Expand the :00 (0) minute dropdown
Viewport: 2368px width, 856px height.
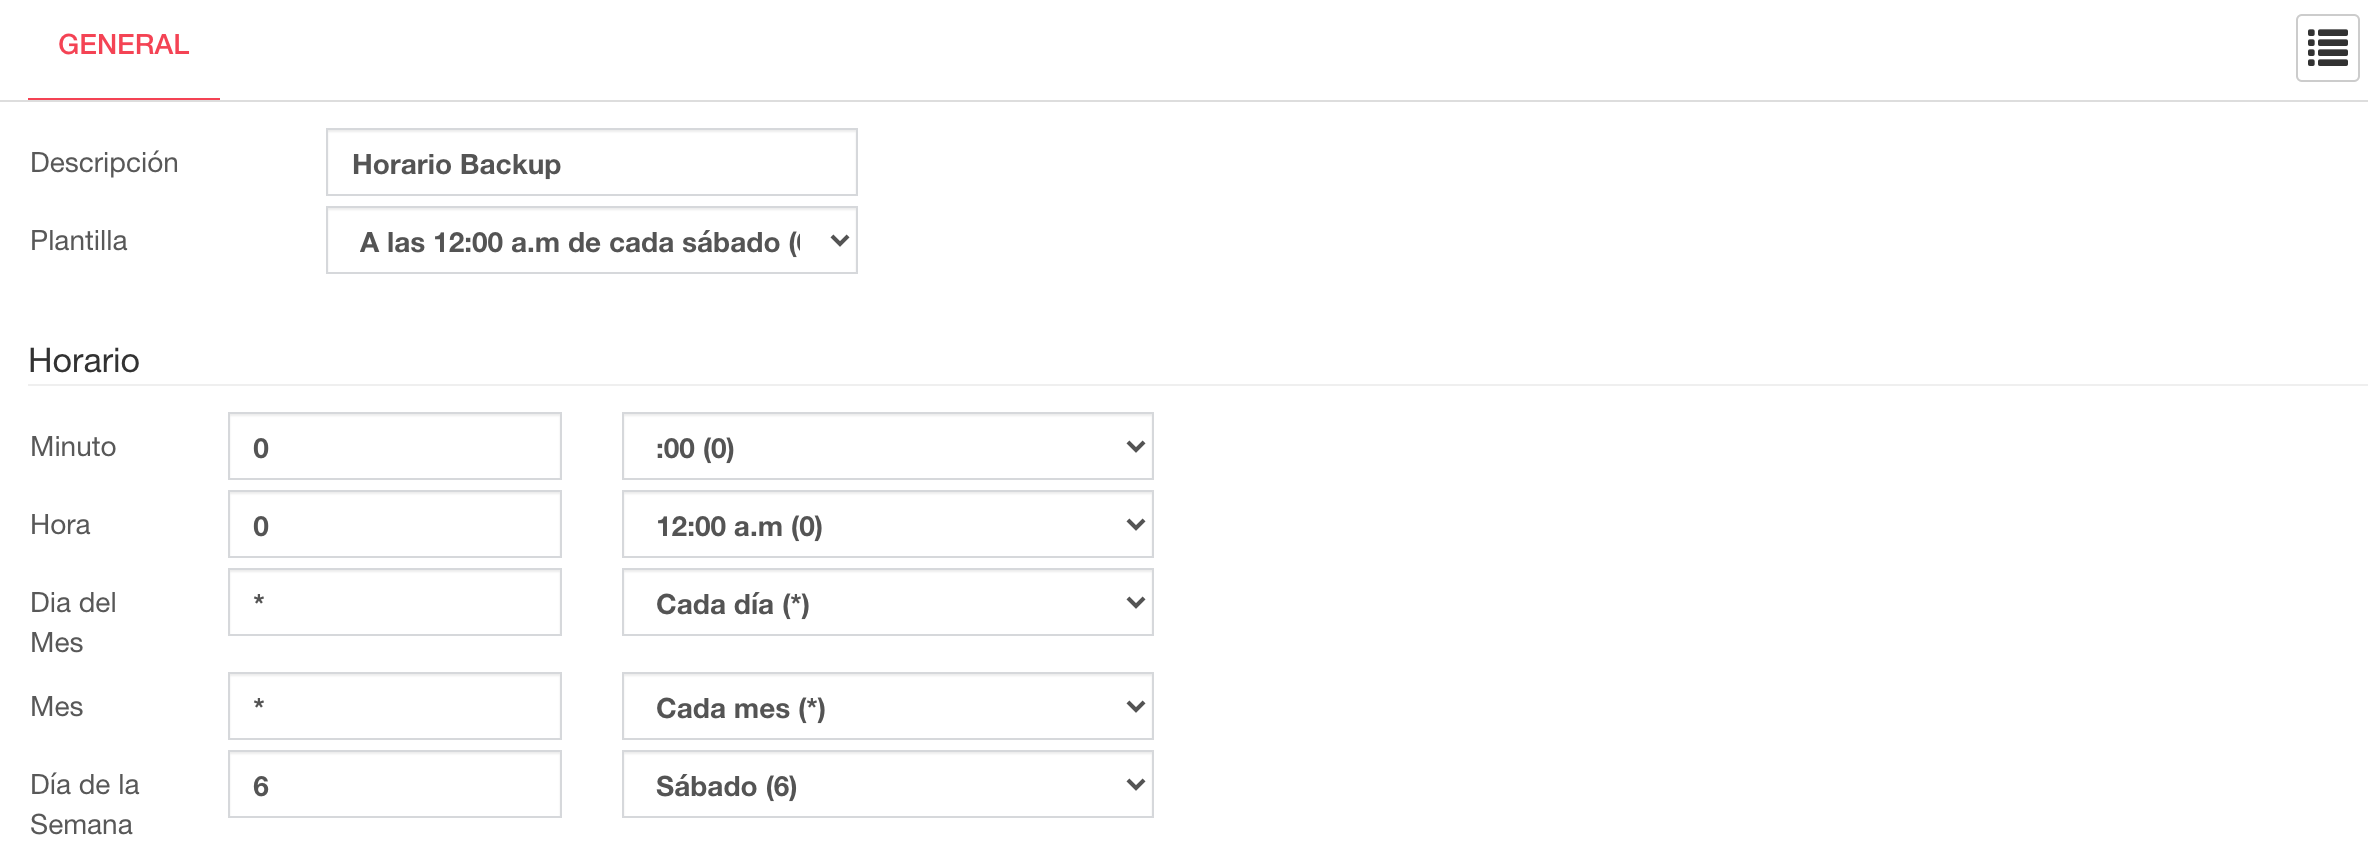(887, 446)
